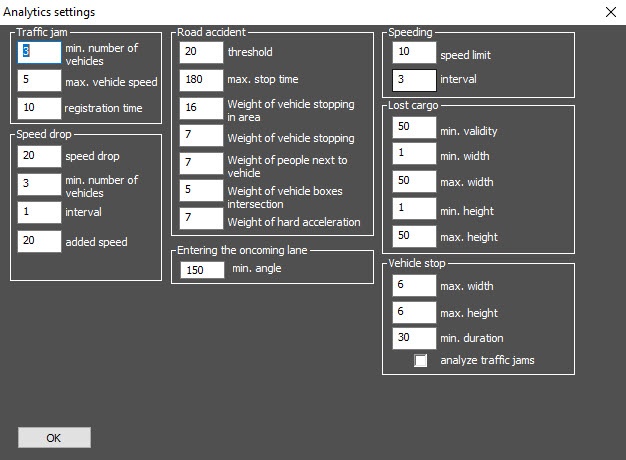Select Weight of hard acceleration field
This screenshot has width=626, height=460.
(202, 219)
